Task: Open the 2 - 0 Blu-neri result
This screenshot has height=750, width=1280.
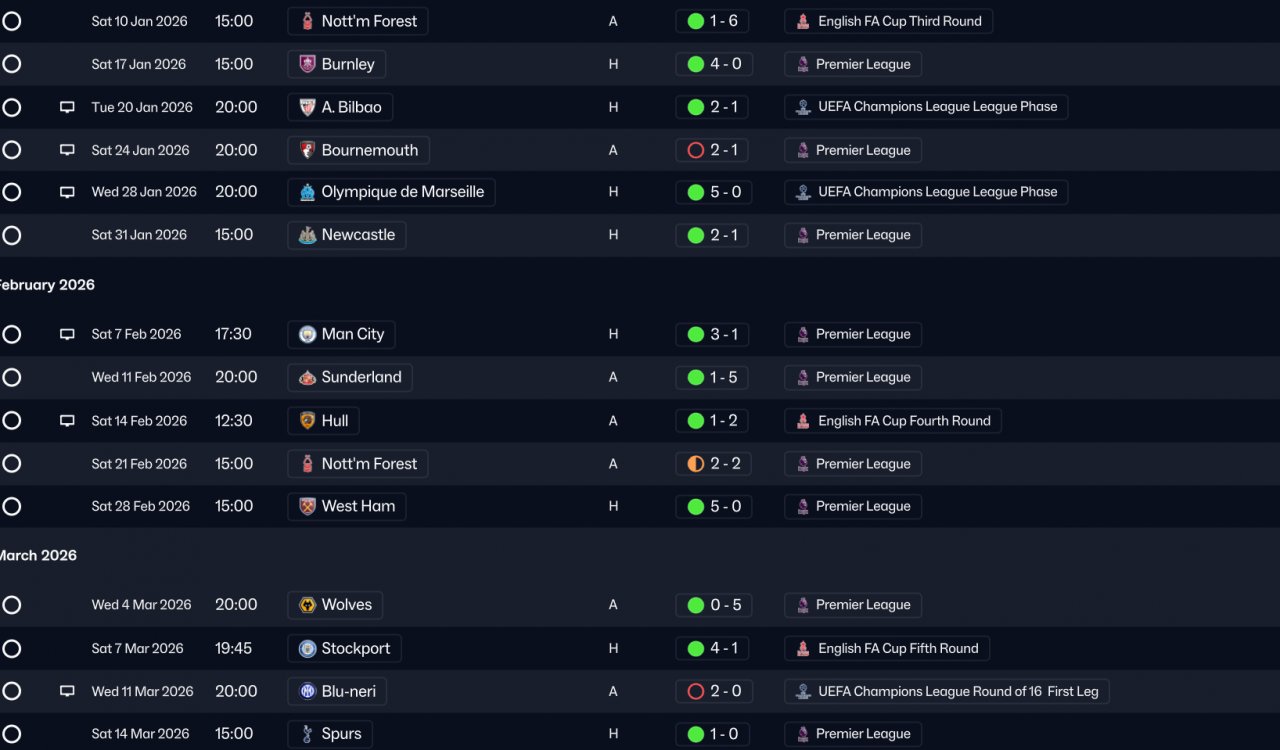Action: coord(714,691)
